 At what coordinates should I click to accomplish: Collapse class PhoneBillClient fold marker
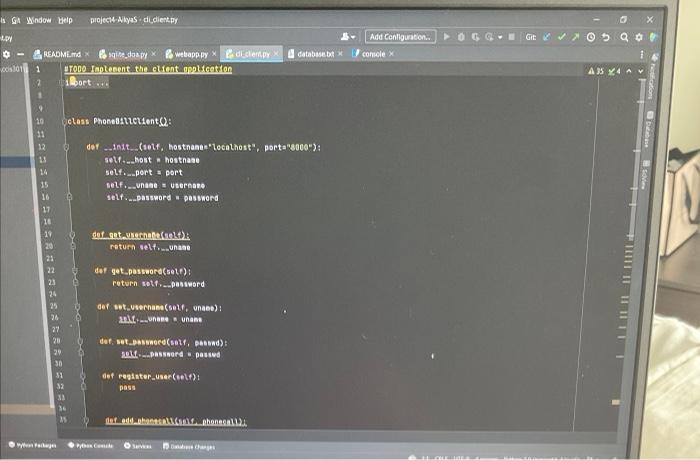[65, 121]
